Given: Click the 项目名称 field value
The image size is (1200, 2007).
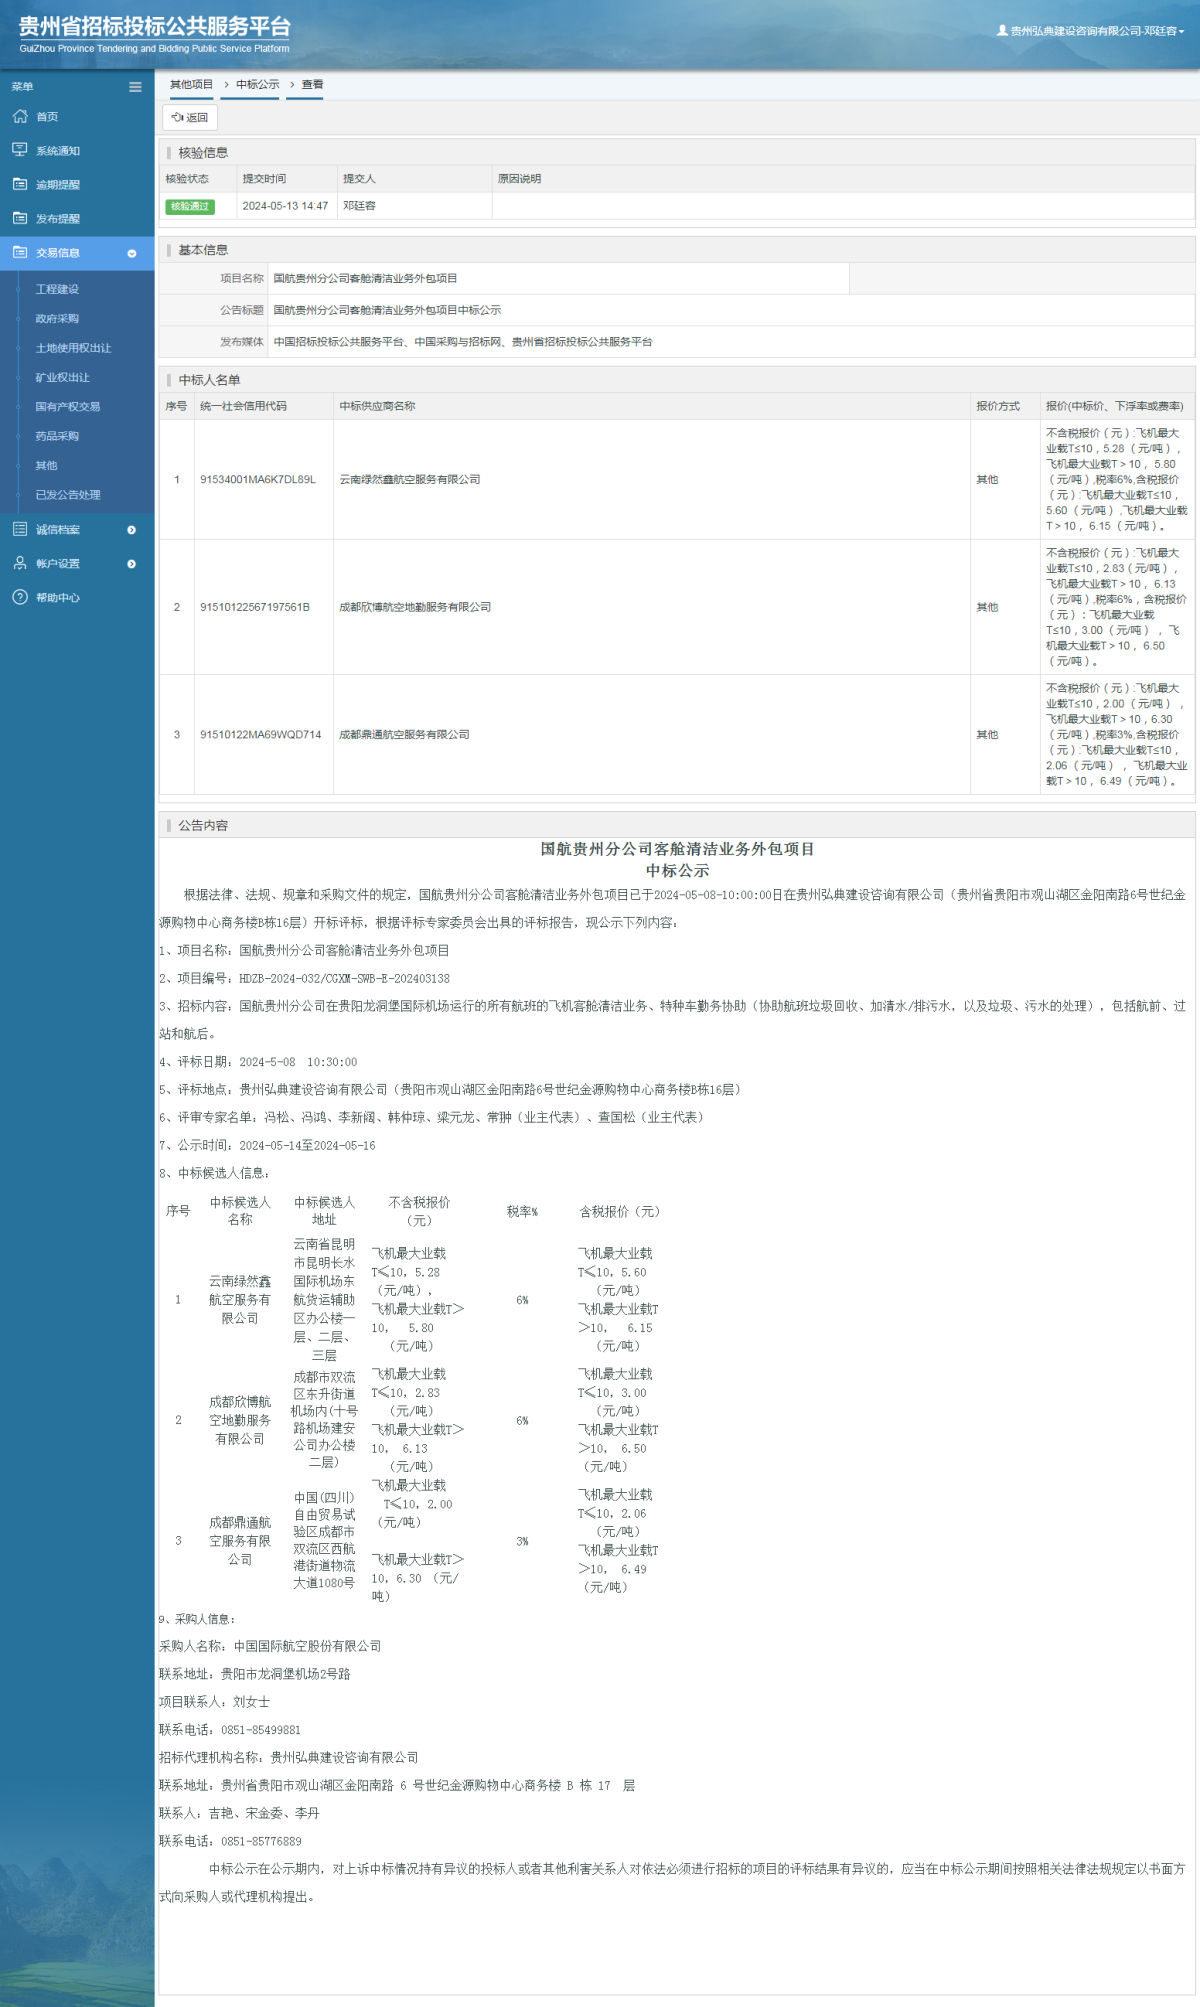Looking at the screenshot, I should point(365,278).
